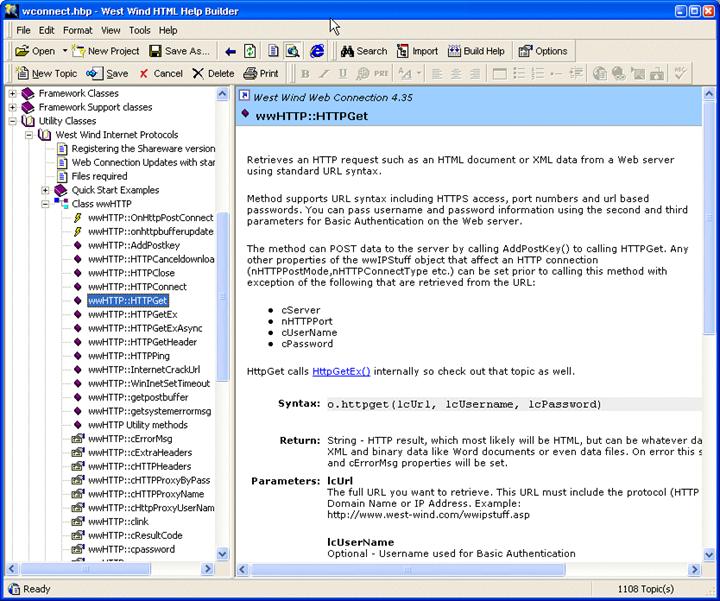
Task: Click the topic header shortcut icon
Action: click(245, 95)
